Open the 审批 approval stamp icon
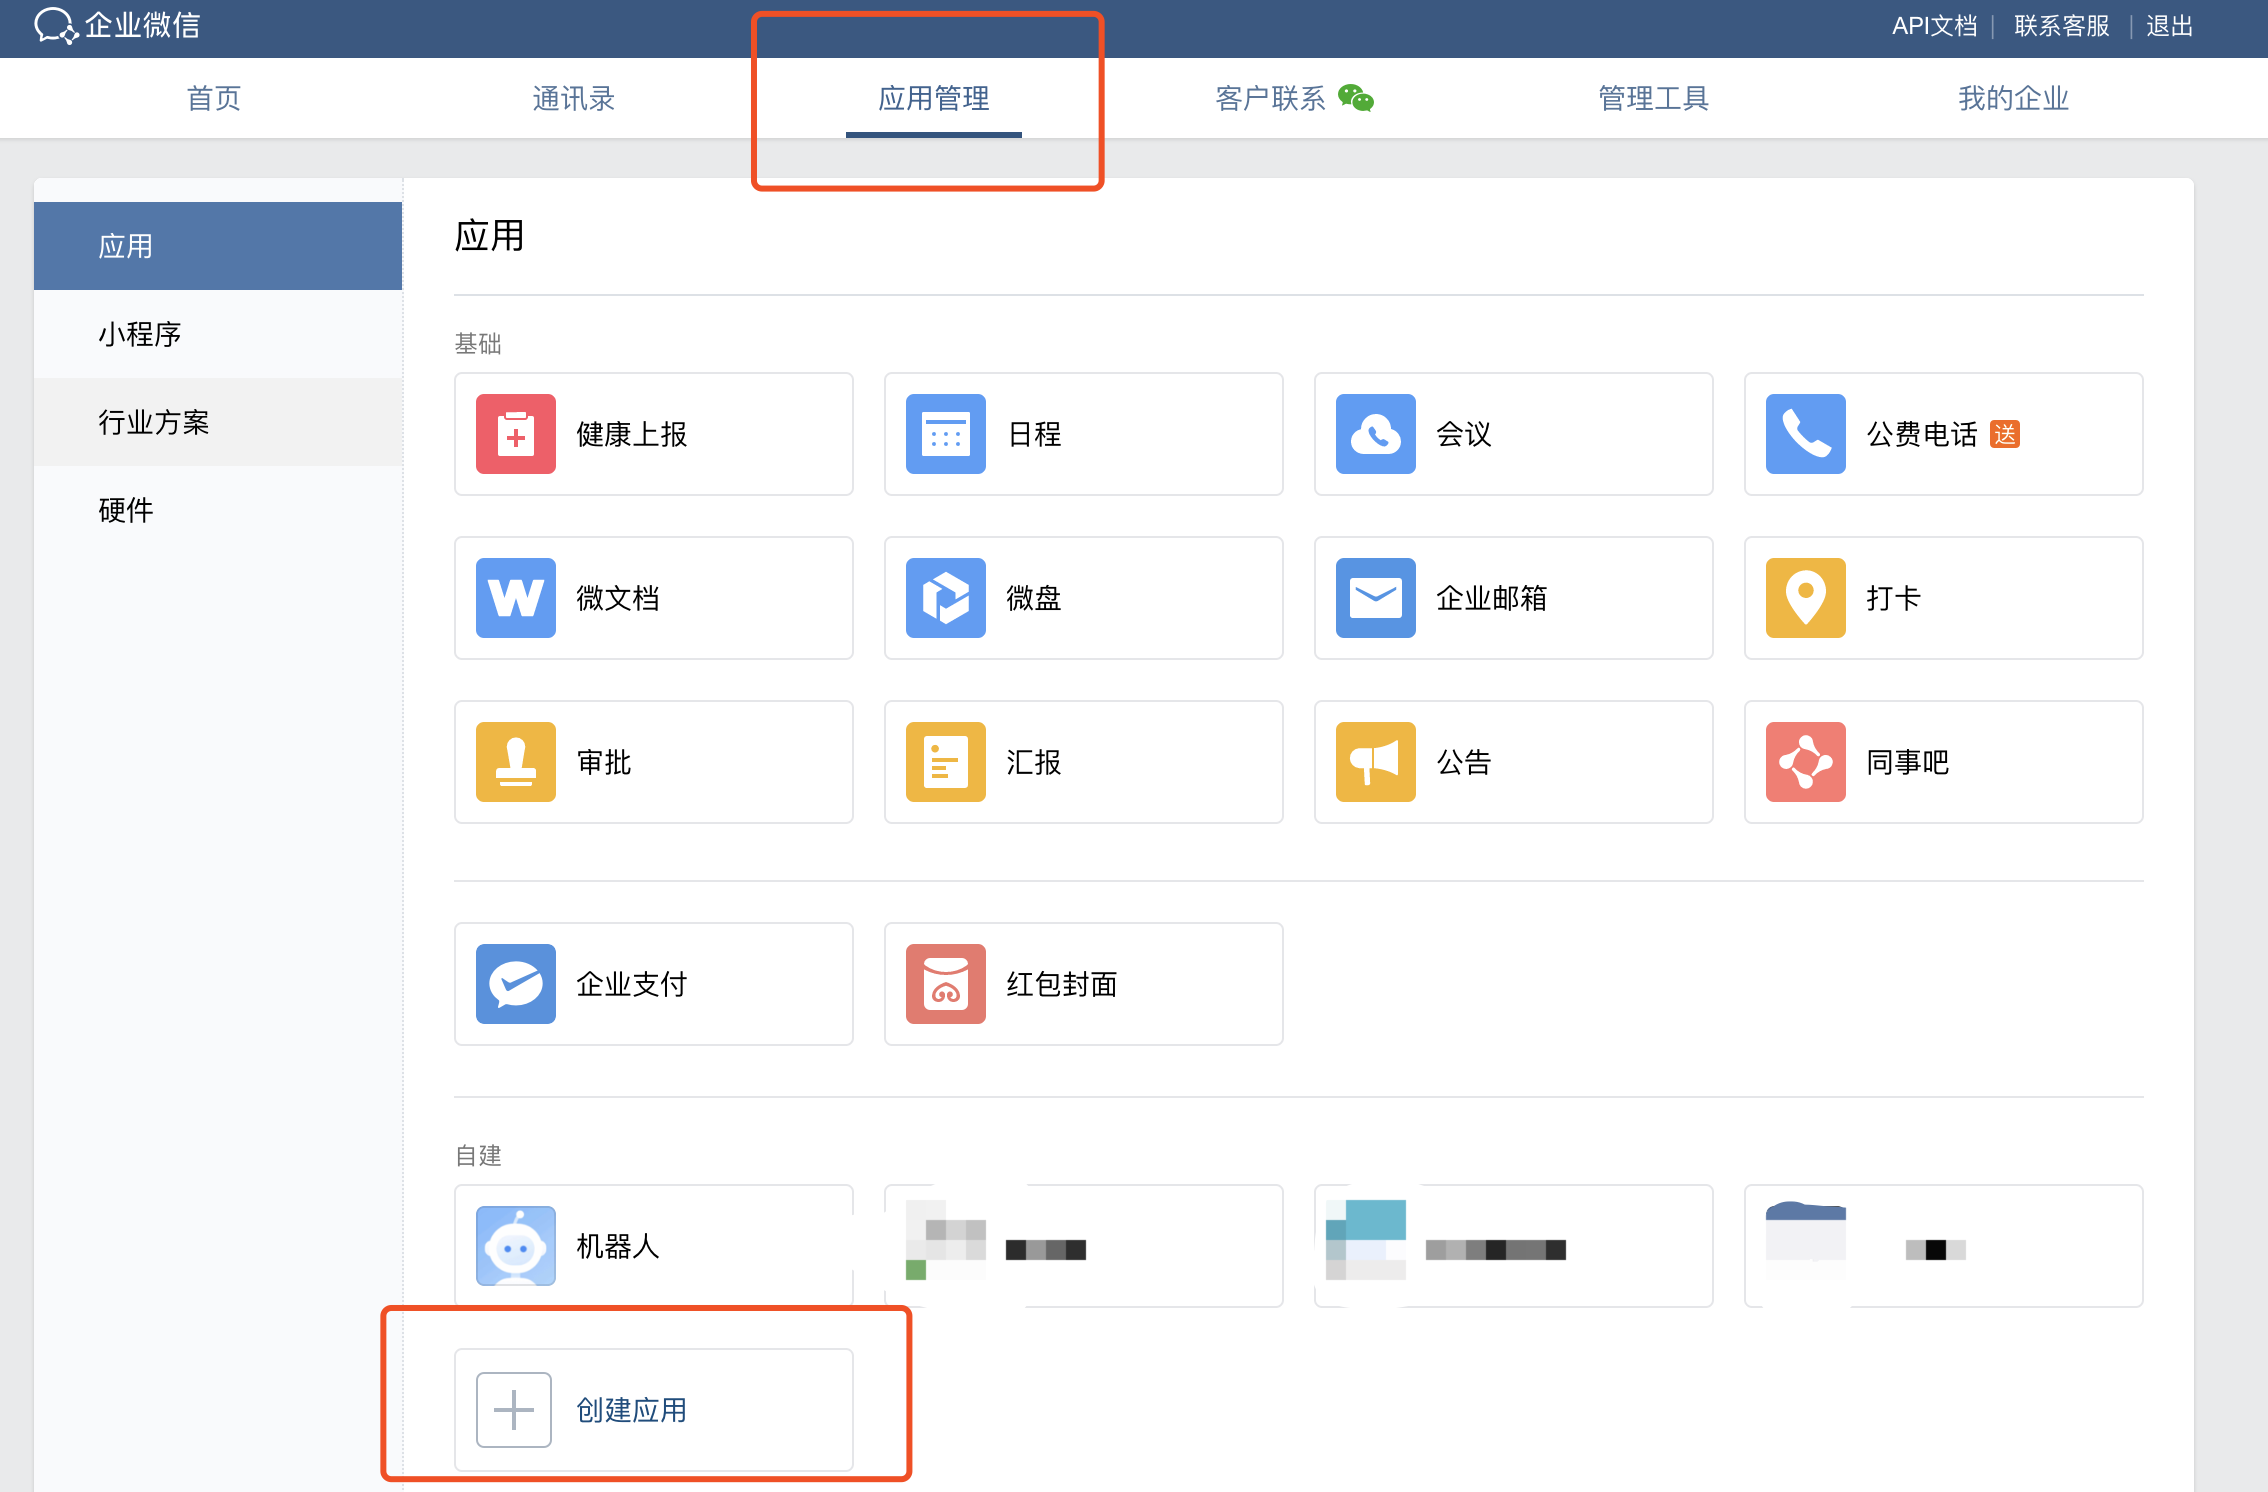 point(515,762)
